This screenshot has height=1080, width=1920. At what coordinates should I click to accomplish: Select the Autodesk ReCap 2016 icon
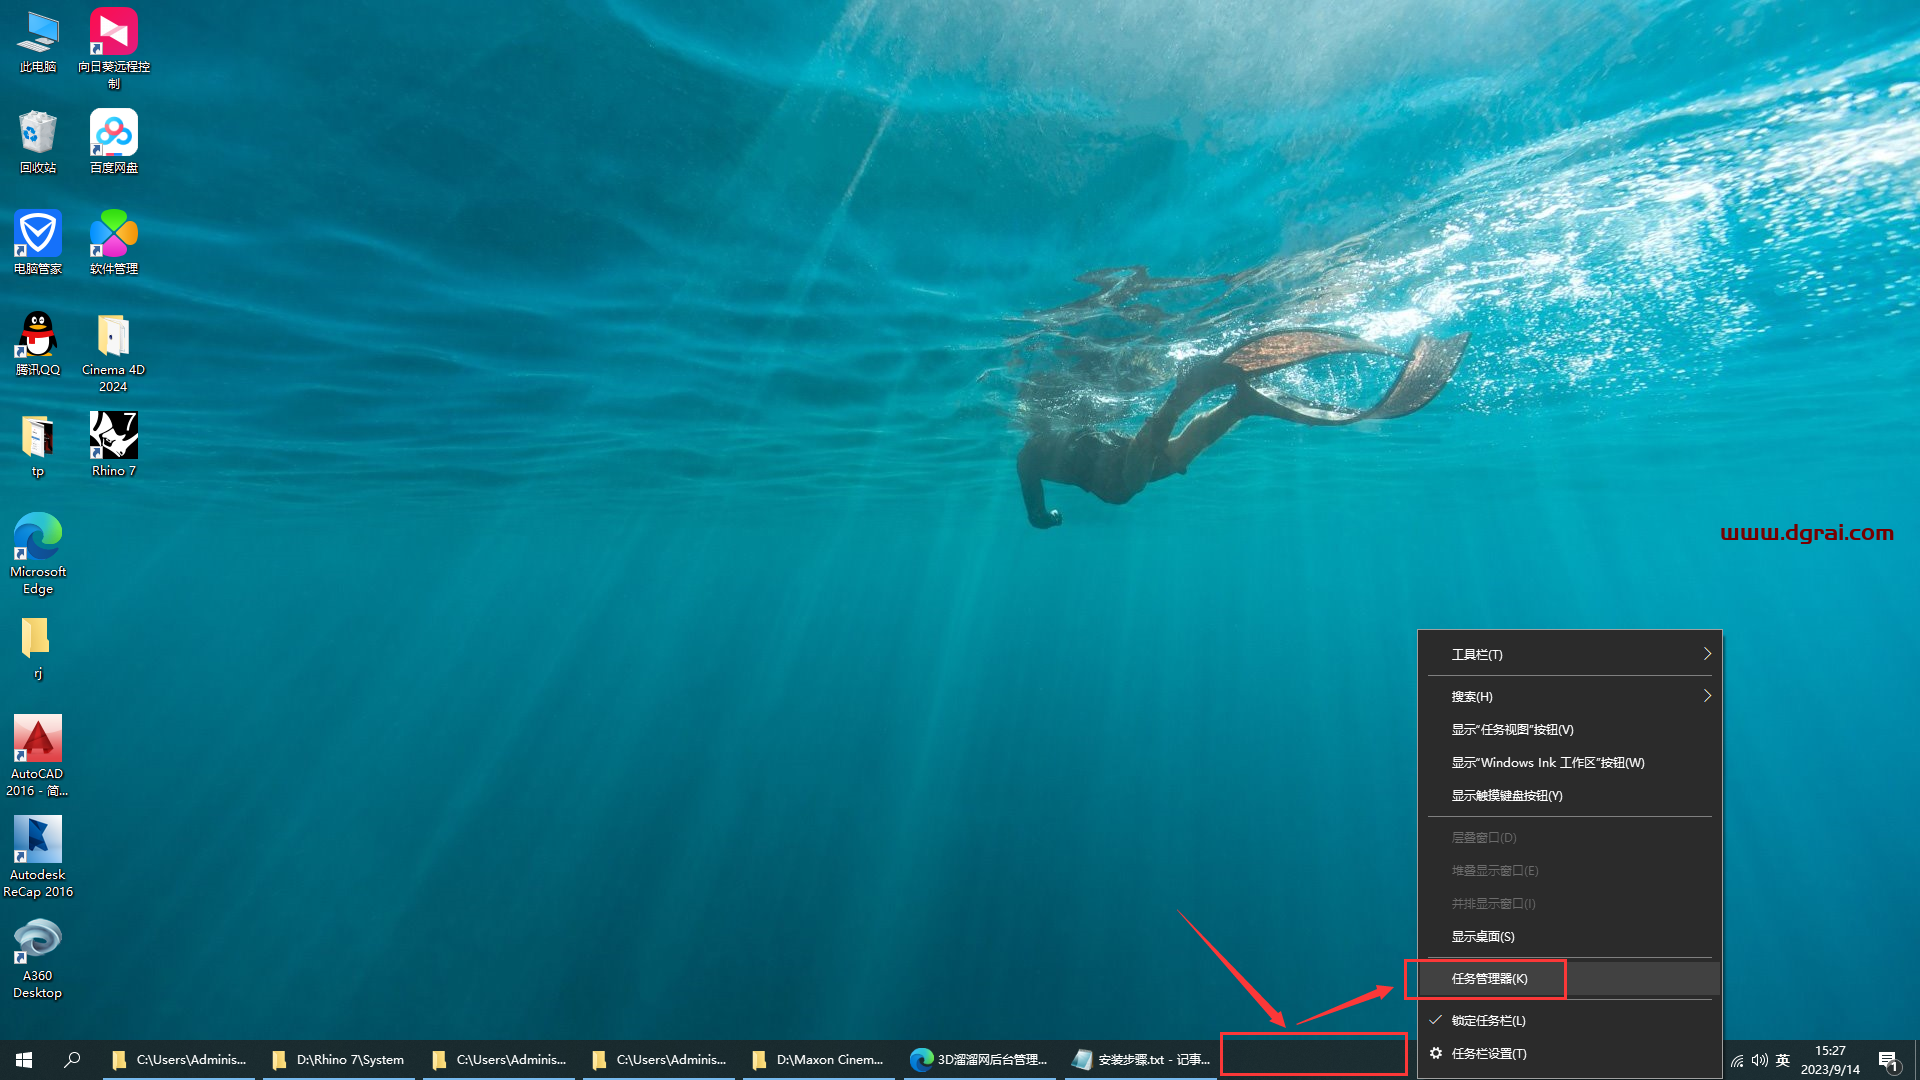point(38,857)
